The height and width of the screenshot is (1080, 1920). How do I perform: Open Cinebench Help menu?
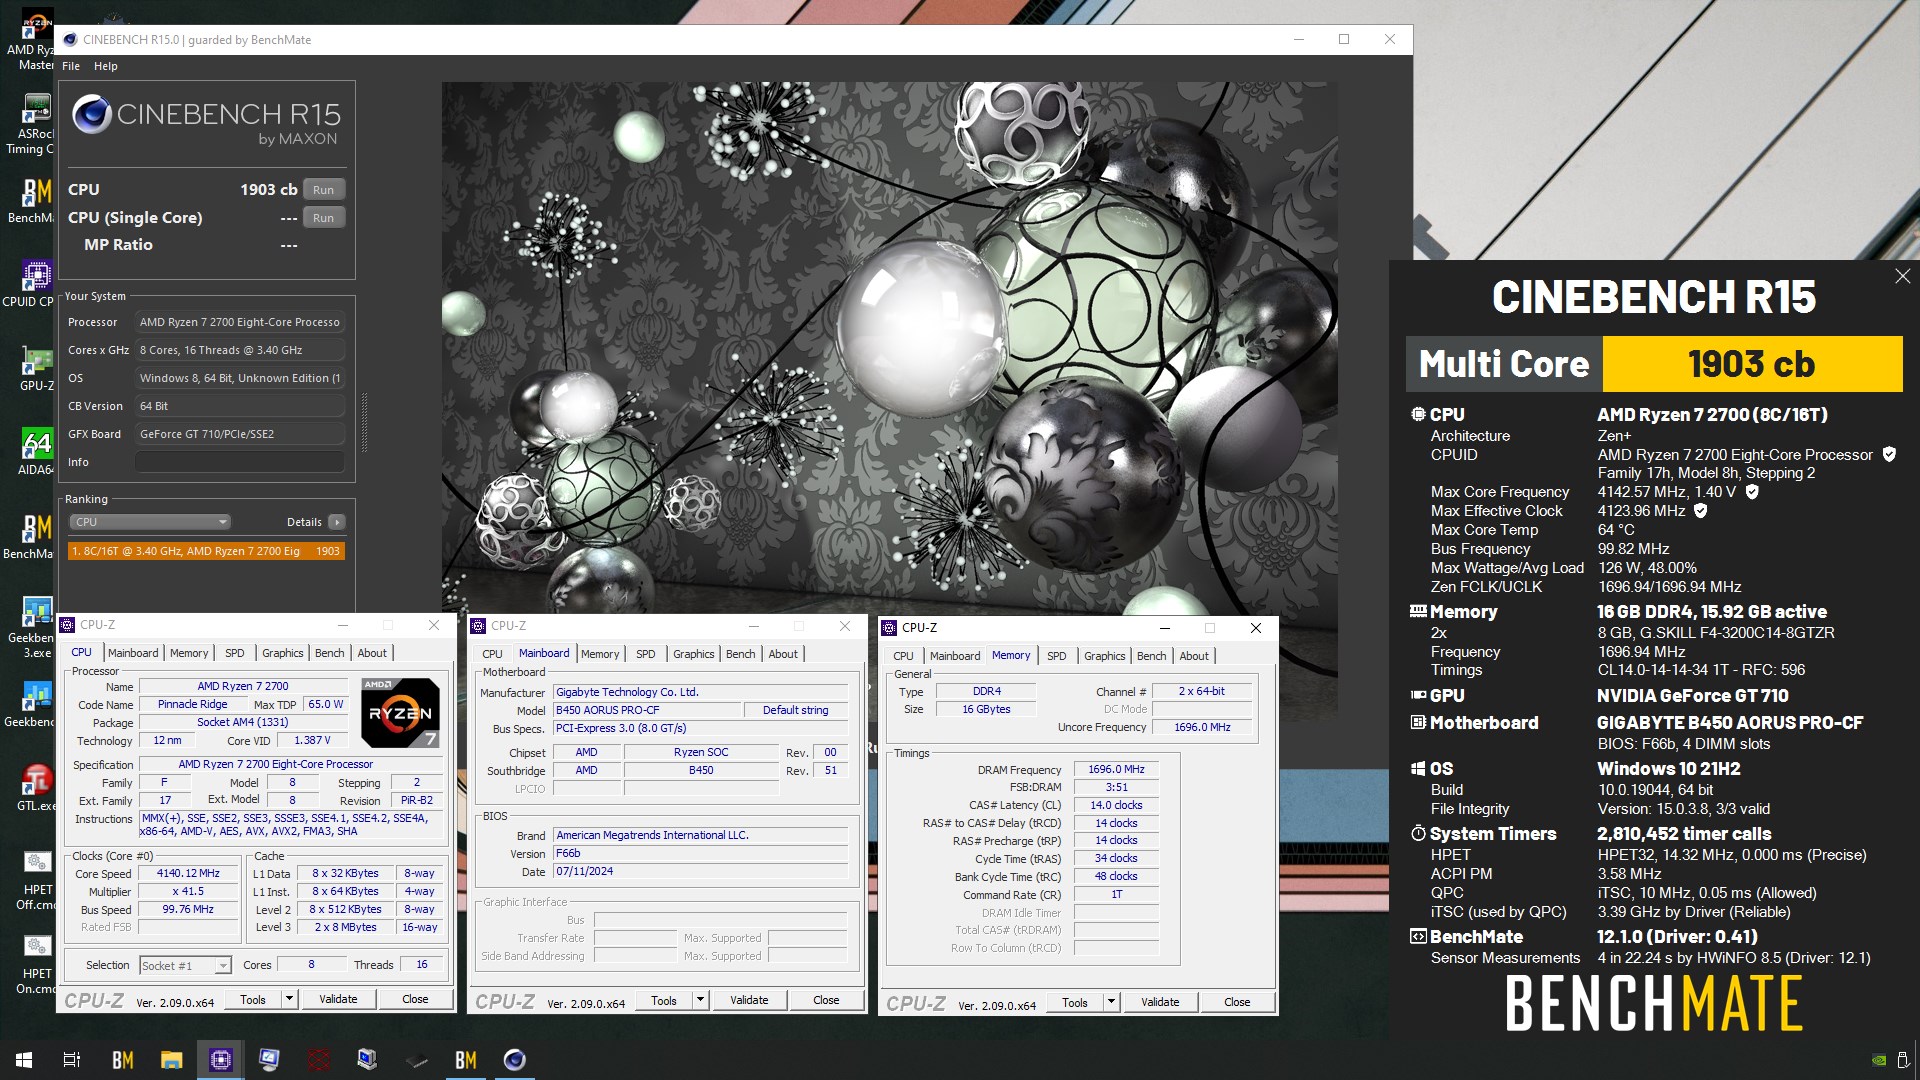[106, 66]
